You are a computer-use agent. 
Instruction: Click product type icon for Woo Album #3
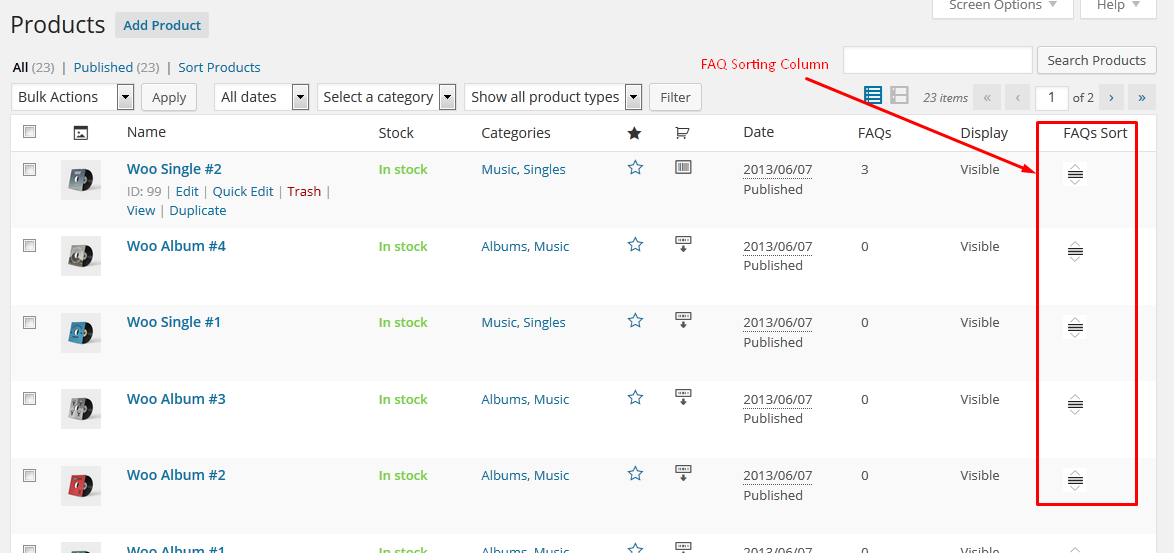[684, 397]
